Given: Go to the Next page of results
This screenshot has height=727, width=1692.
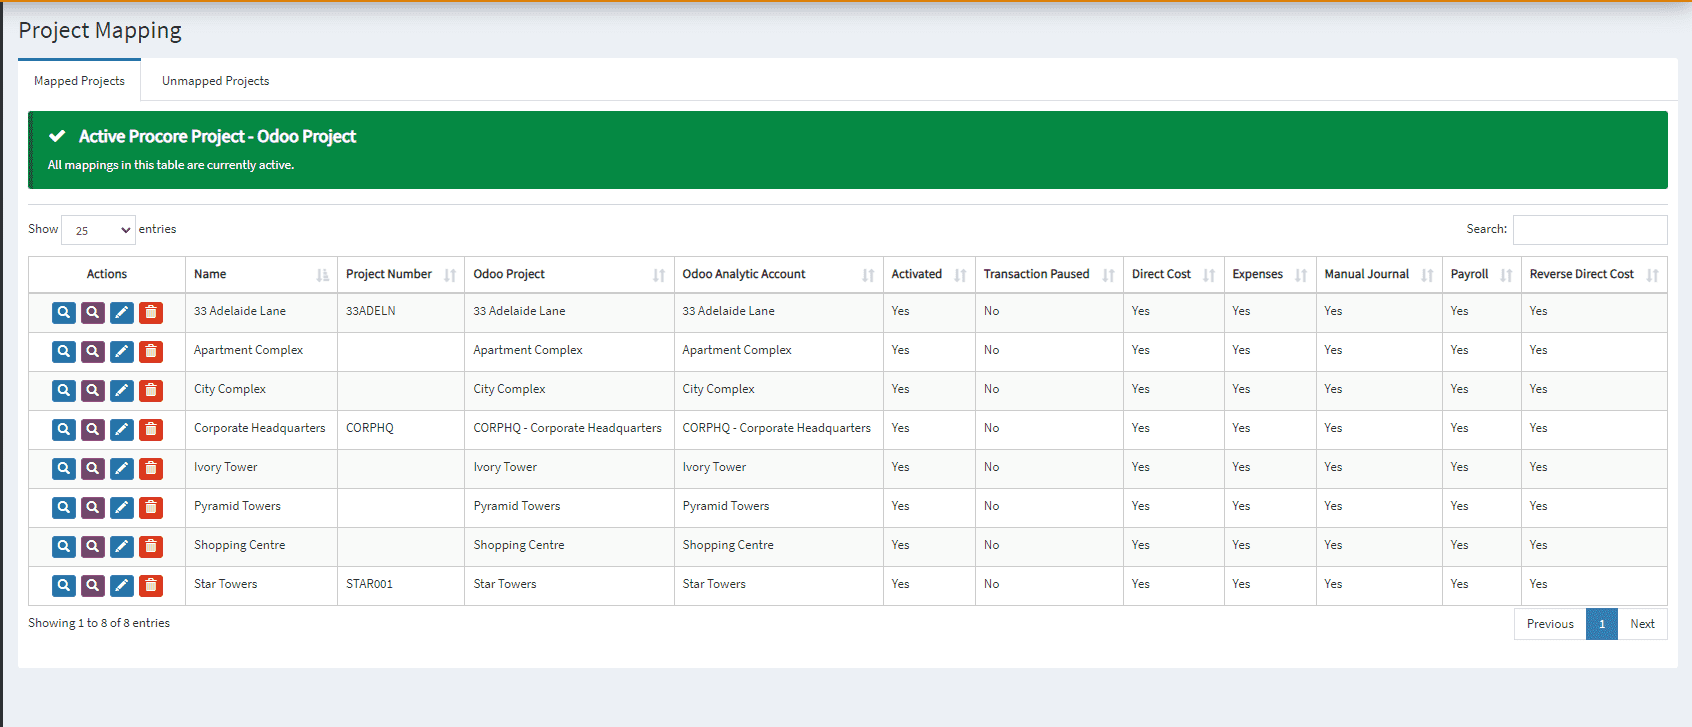Looking at the screenshot, I should (x=1642, y=624).
